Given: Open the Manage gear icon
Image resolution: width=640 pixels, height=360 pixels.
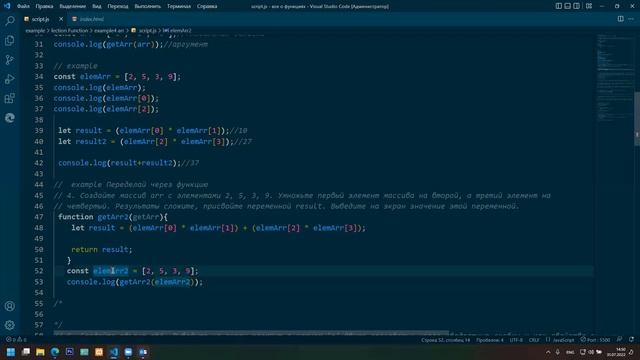Looking at the screenshot, I should click(9, 325).
